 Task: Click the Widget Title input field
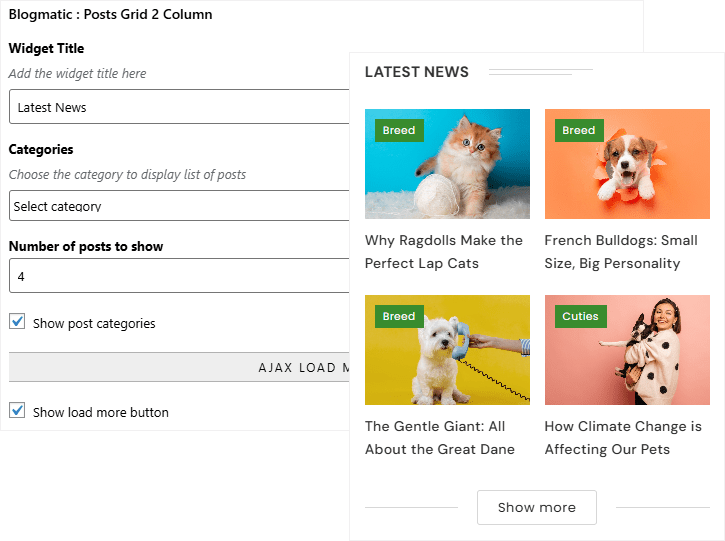pyautogui.click(x=180, y=107)
